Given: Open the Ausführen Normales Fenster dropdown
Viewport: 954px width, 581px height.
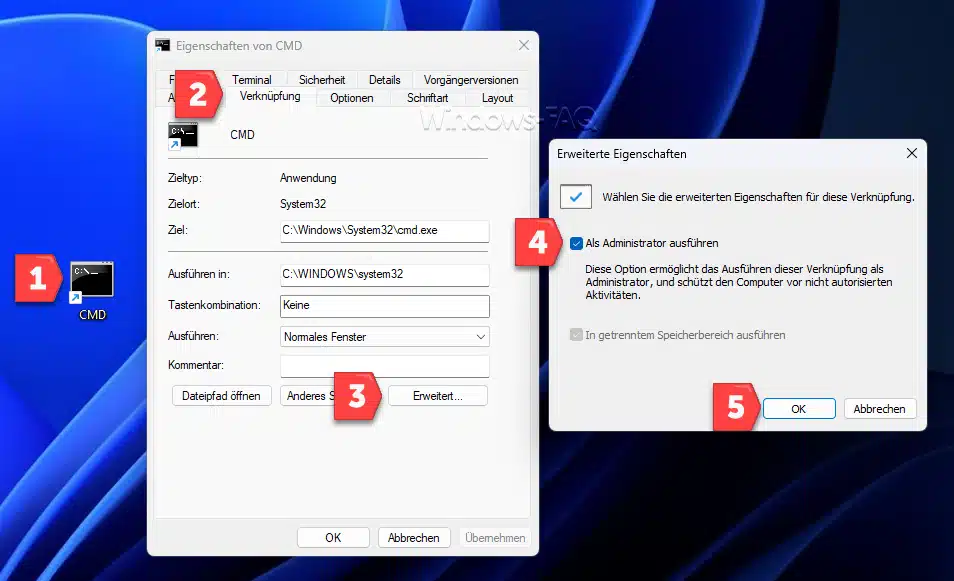Looking at the screenshot, I should click(385, 336).
